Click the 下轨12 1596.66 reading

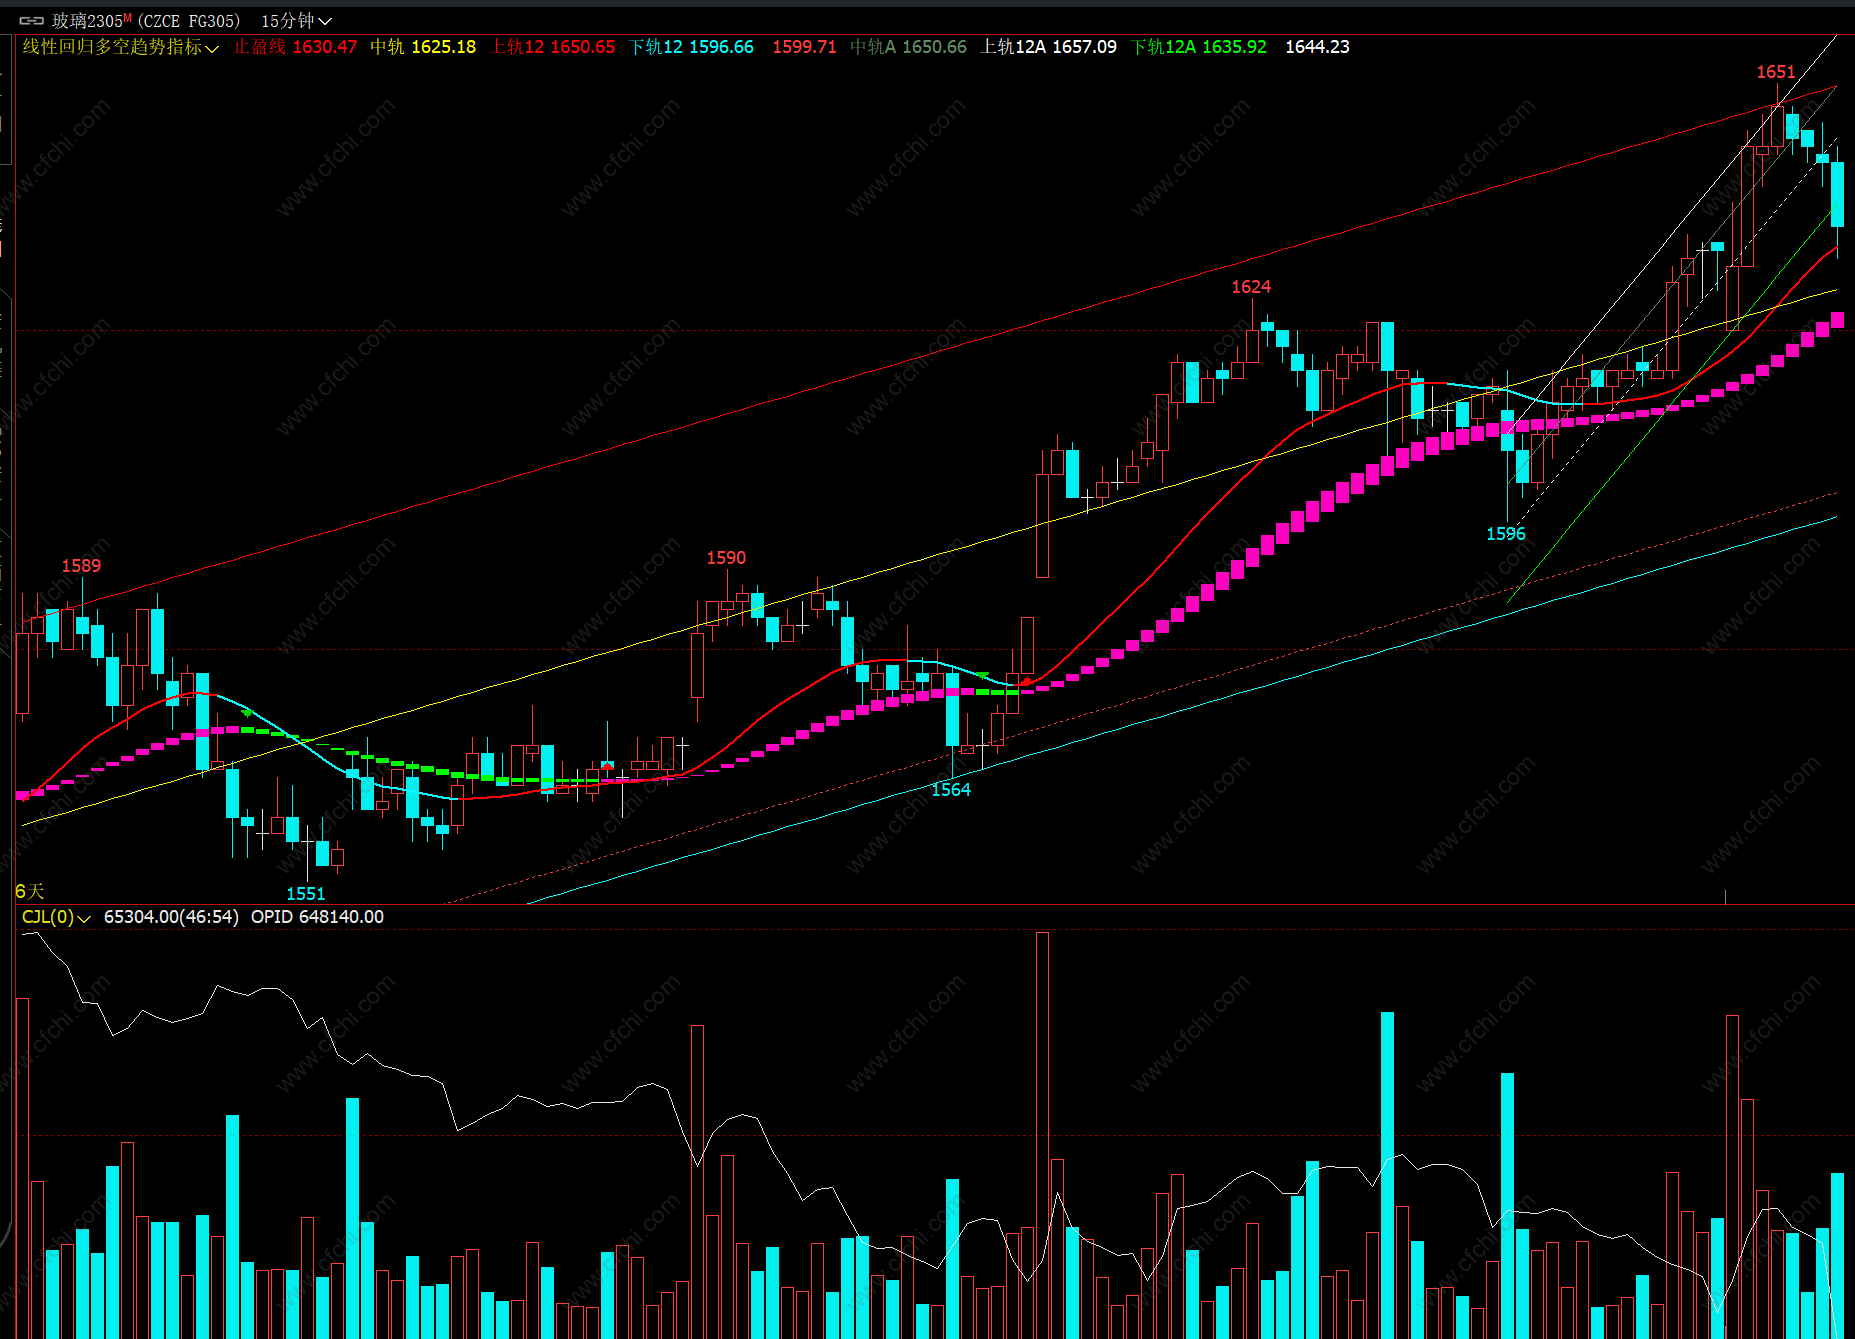(x=691, y=47)
